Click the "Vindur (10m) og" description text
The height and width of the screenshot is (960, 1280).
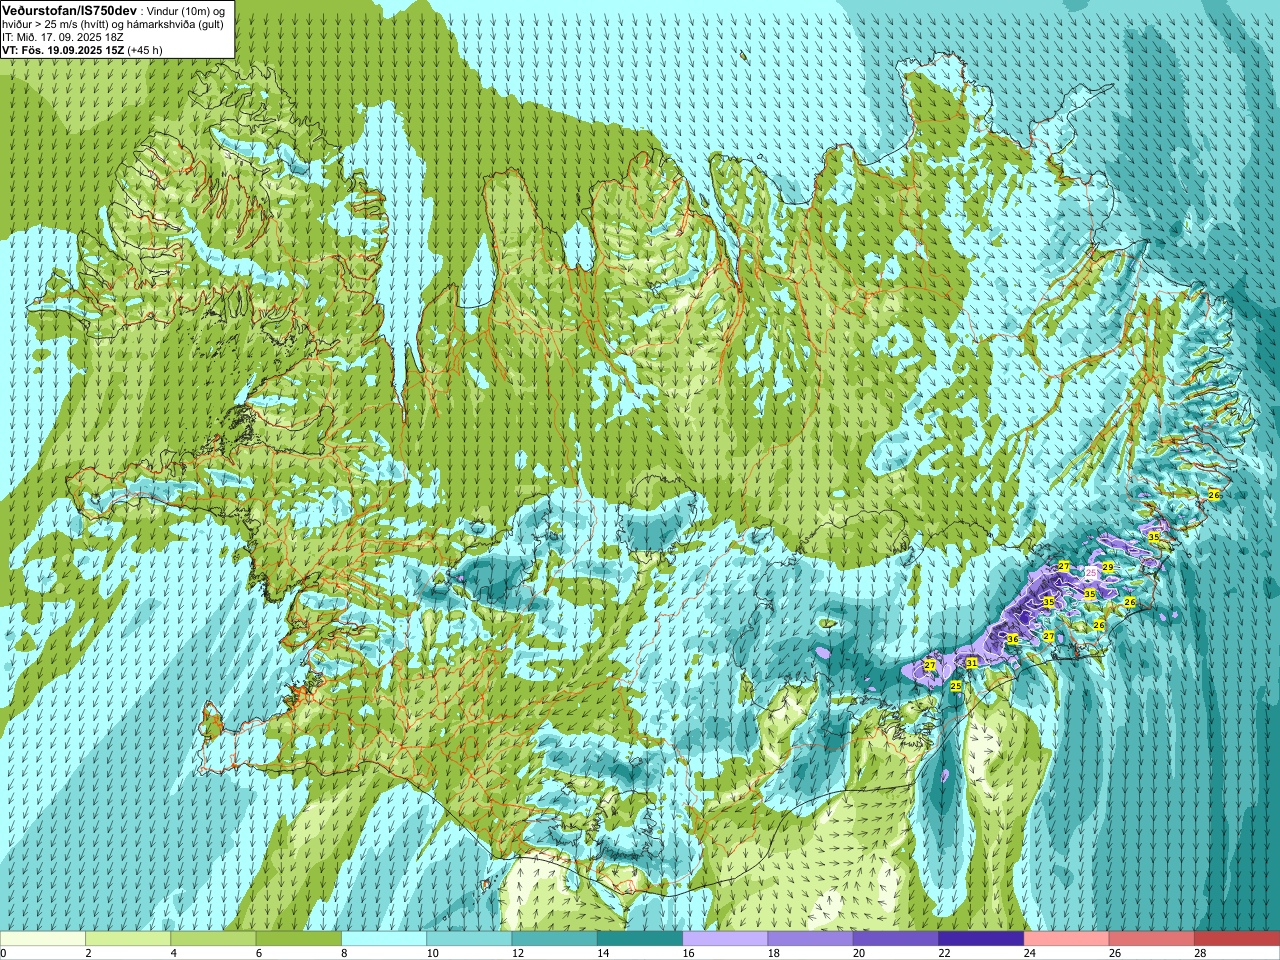pyautogui.click(x=186, y=10)
